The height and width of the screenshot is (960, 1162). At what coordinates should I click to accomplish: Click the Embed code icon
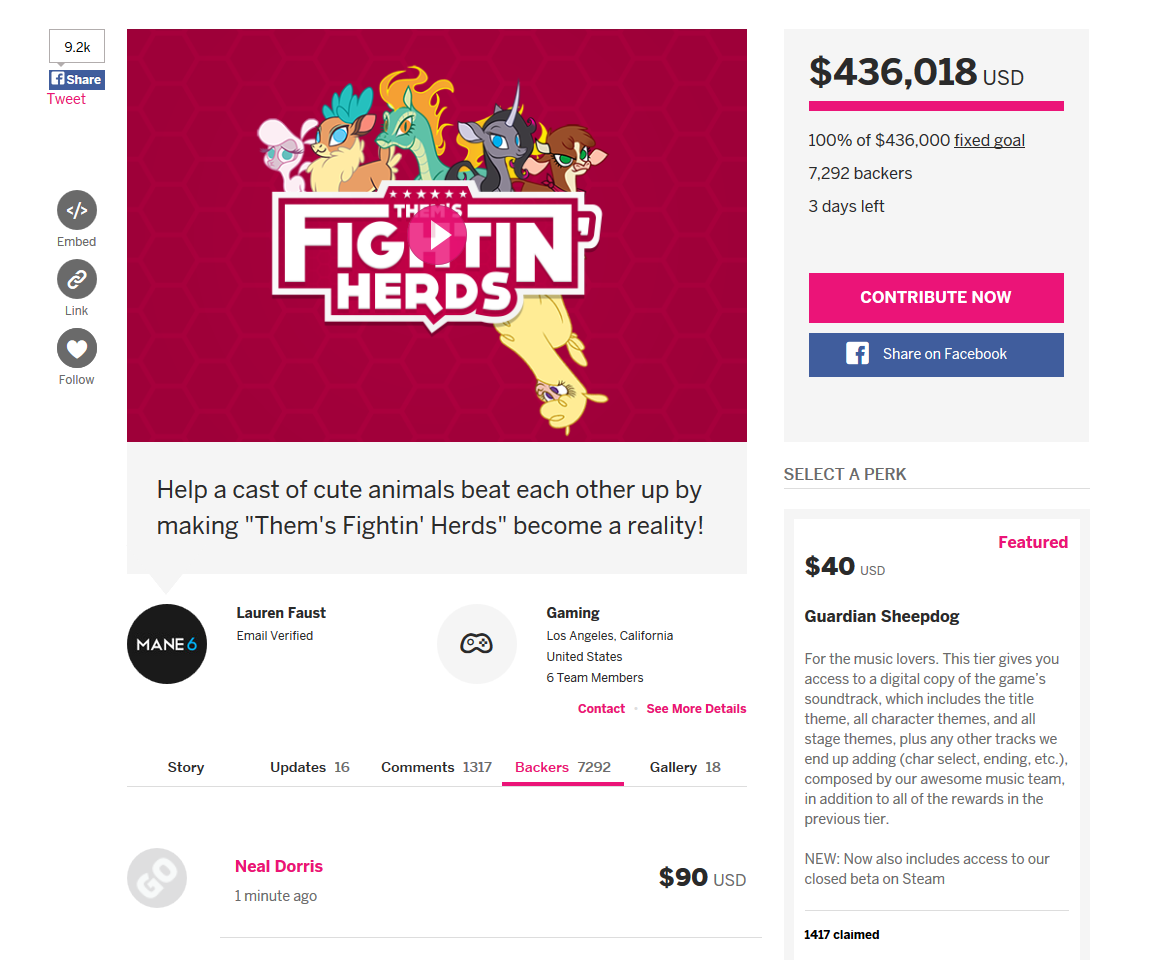pyautogui.click(x=77, y=211)
